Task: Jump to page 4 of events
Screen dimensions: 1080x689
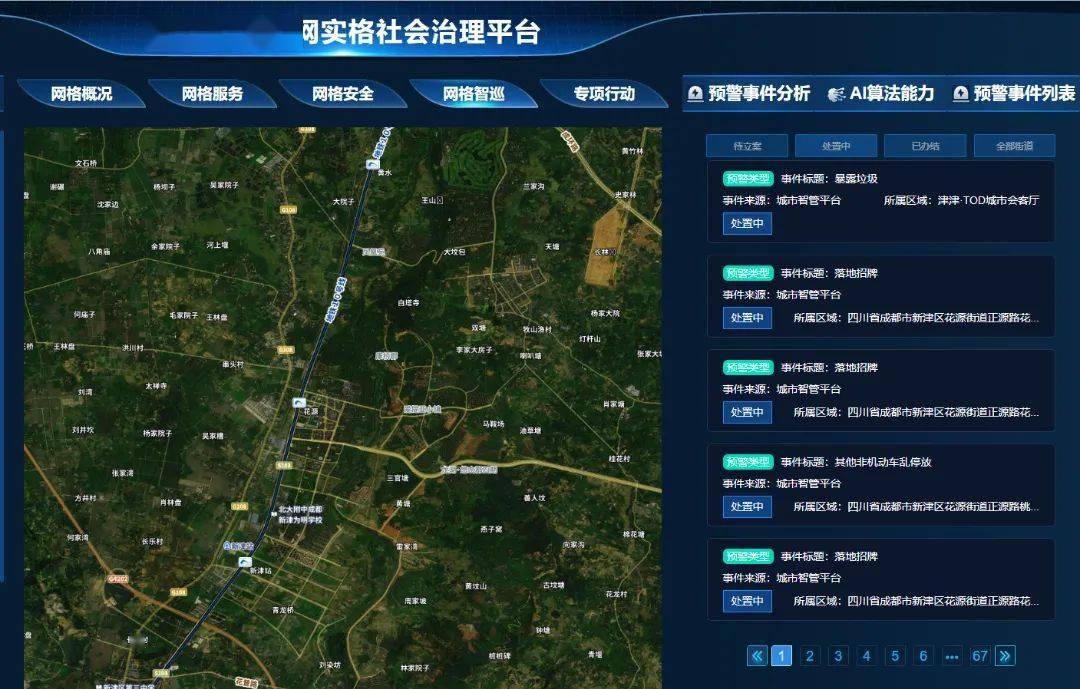Action: coord(866,656)
